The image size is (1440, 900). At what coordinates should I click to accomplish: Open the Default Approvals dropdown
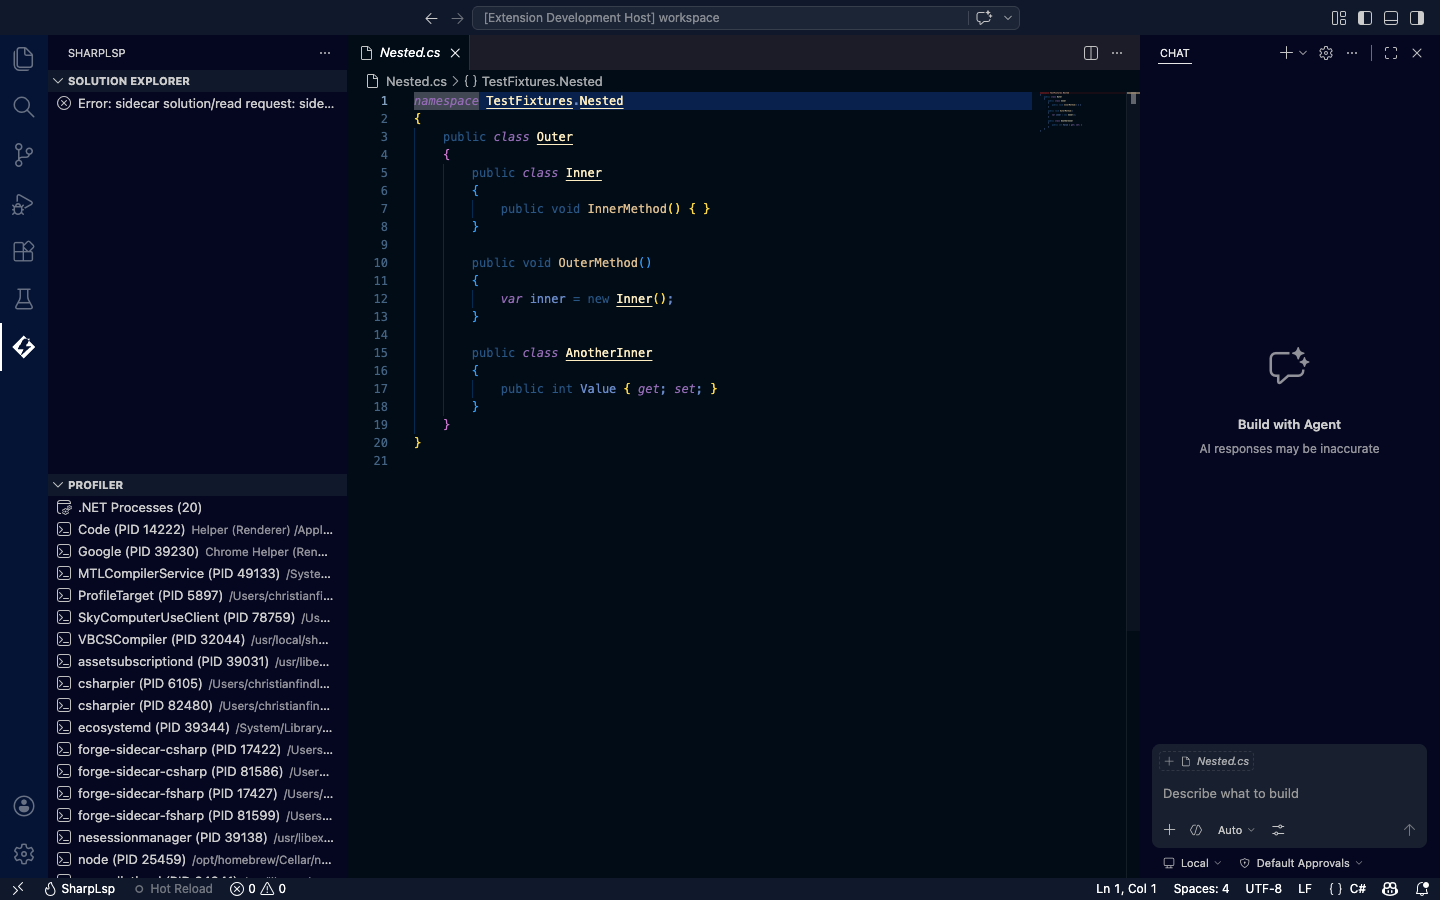[x=1301, y=863]
